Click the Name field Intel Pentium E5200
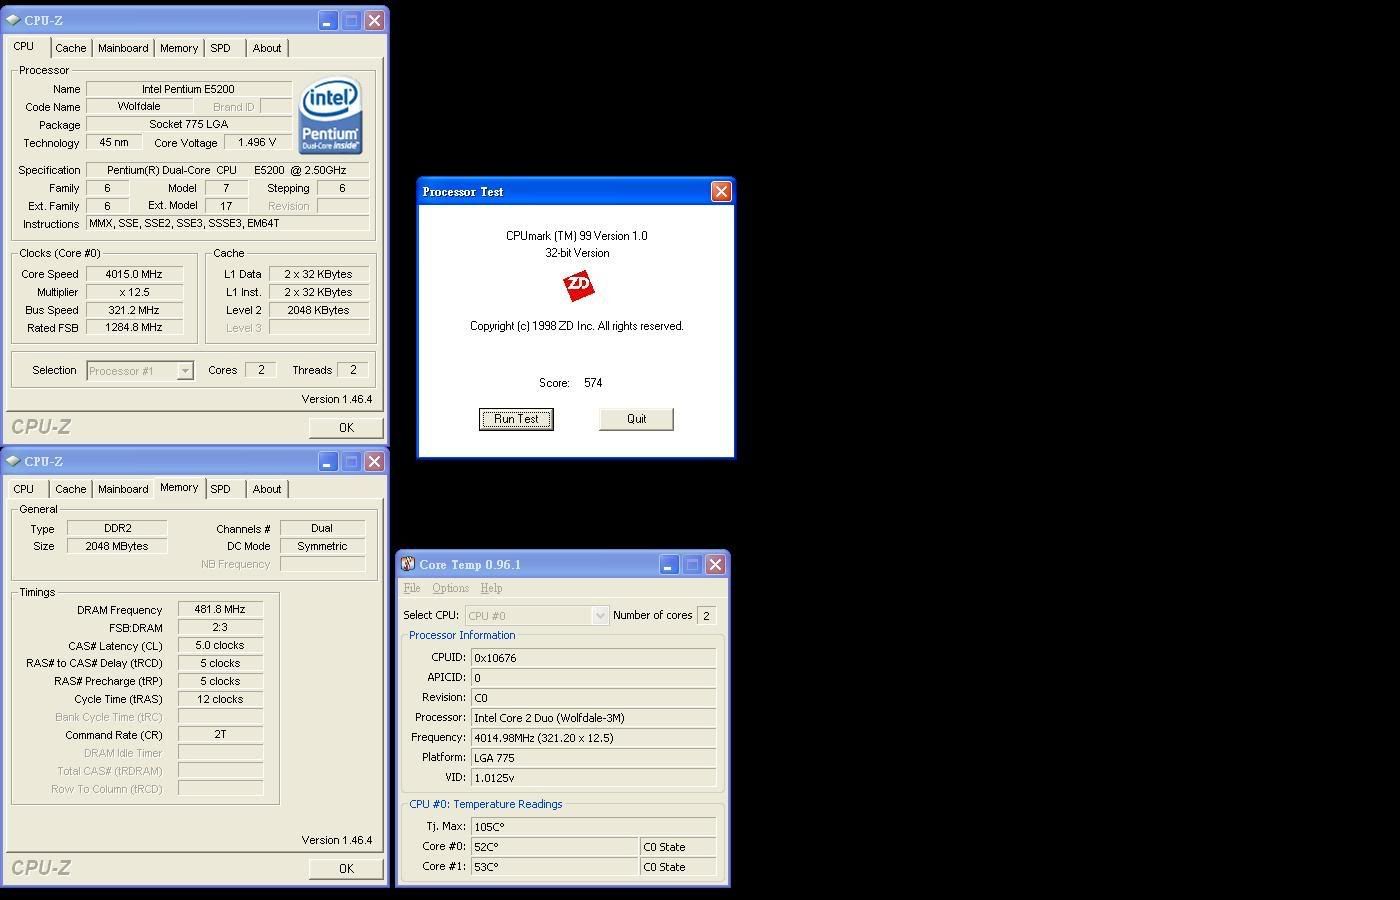1400x900 pixels. (x=188, y=89)
